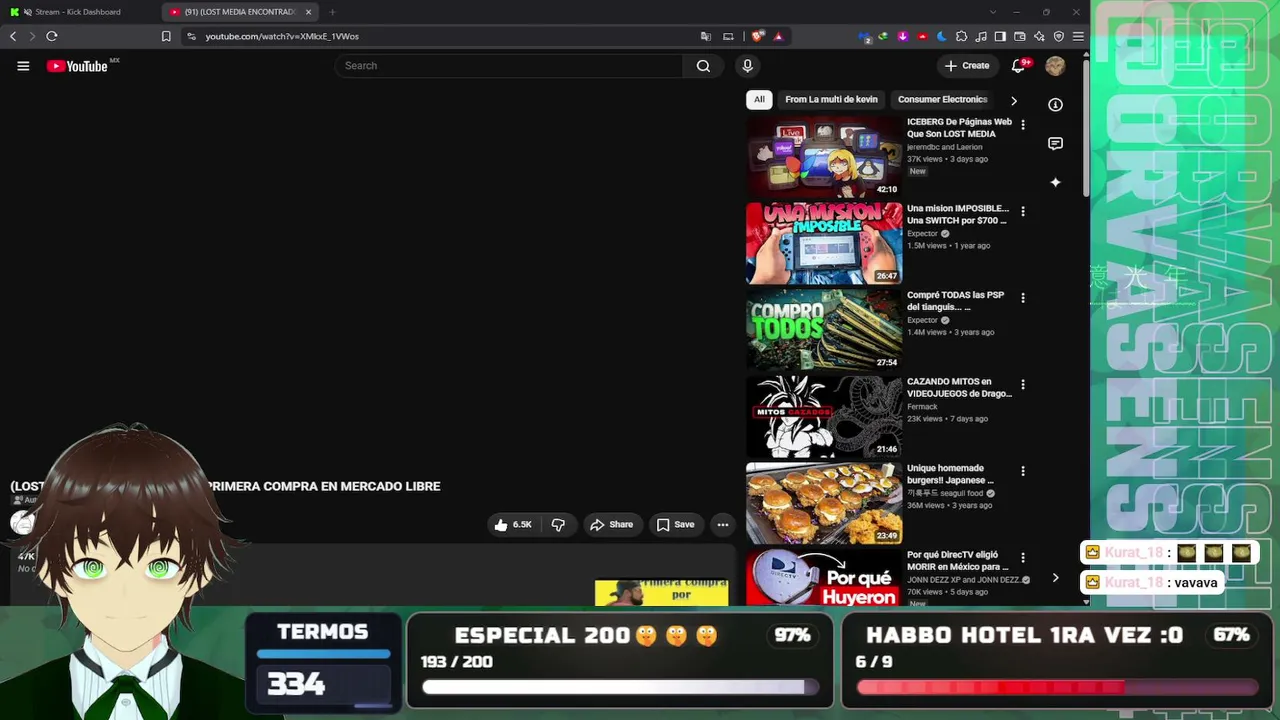
Task: Open options for Unique homemade burgers video
Action: coord(1022,471)
